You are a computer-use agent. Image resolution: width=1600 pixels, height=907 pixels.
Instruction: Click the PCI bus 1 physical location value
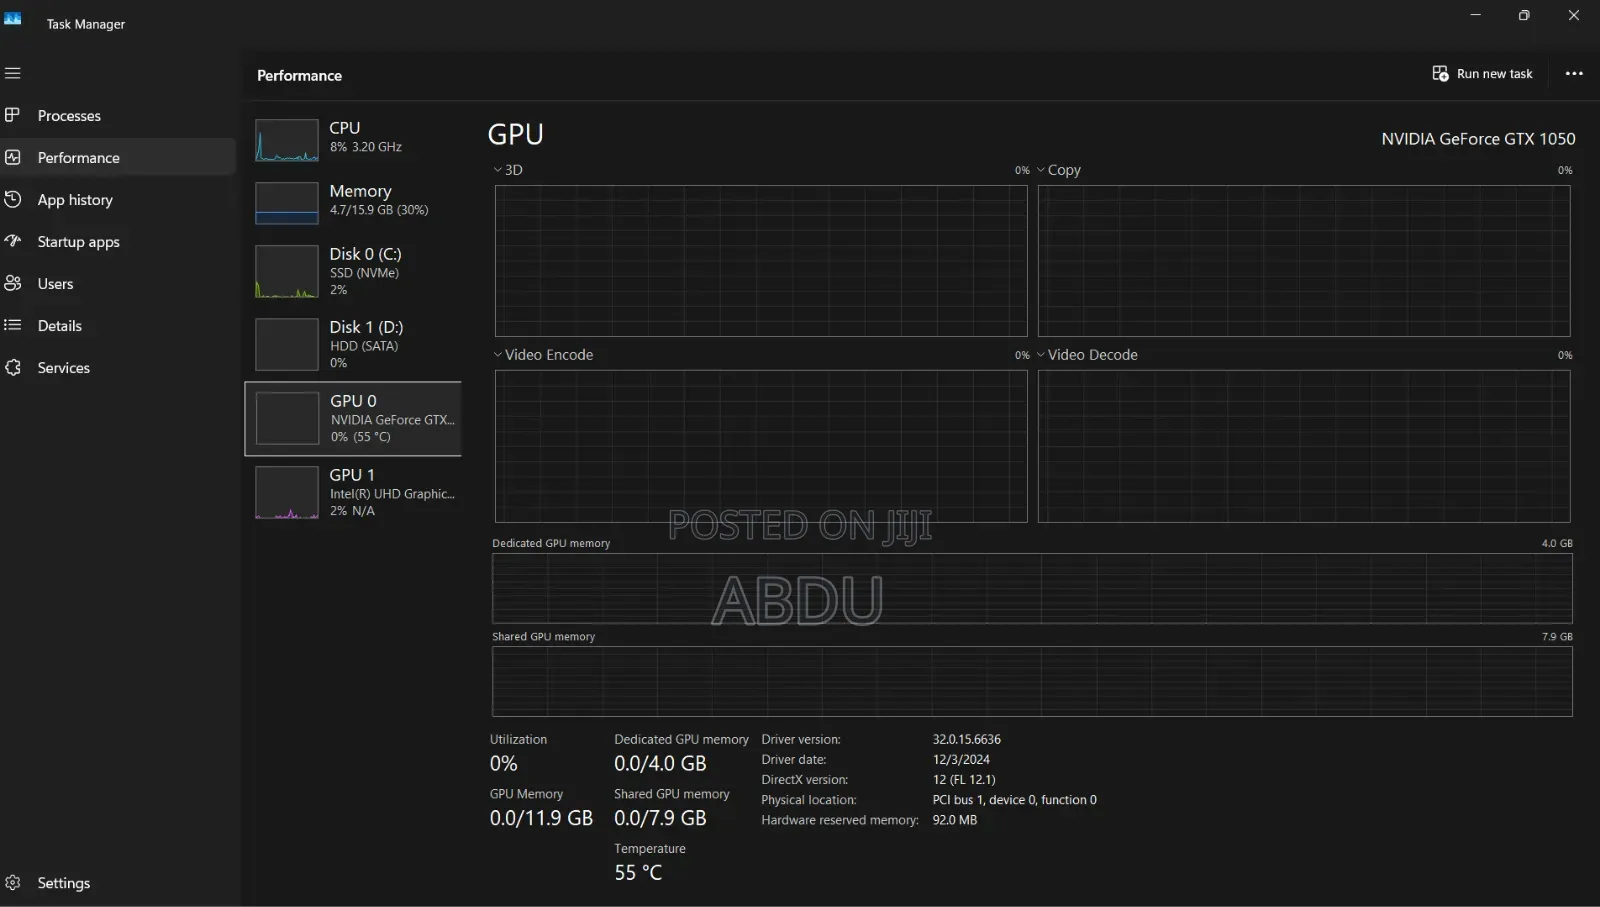1015,800
